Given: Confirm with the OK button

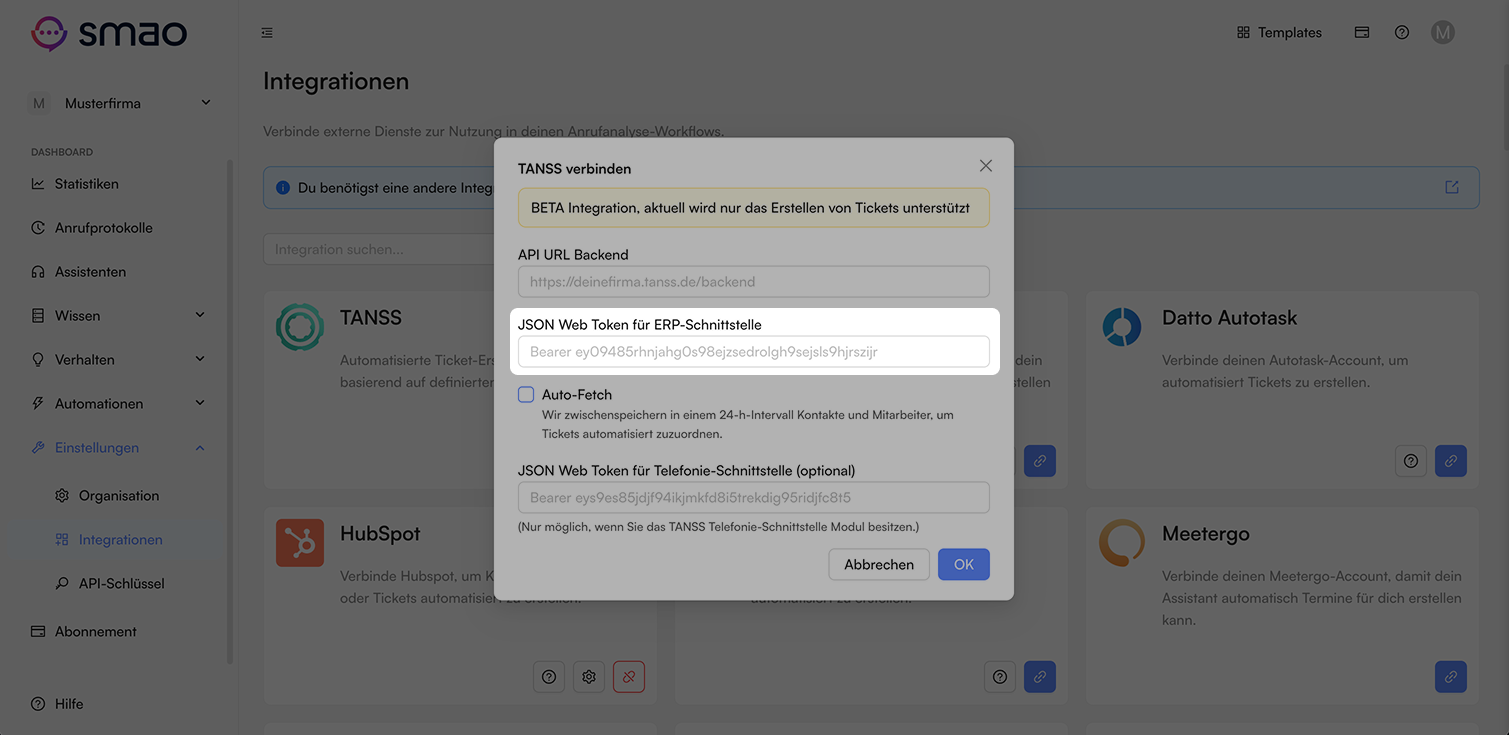Looking at the screenshot, I should [x=964, y=565].
